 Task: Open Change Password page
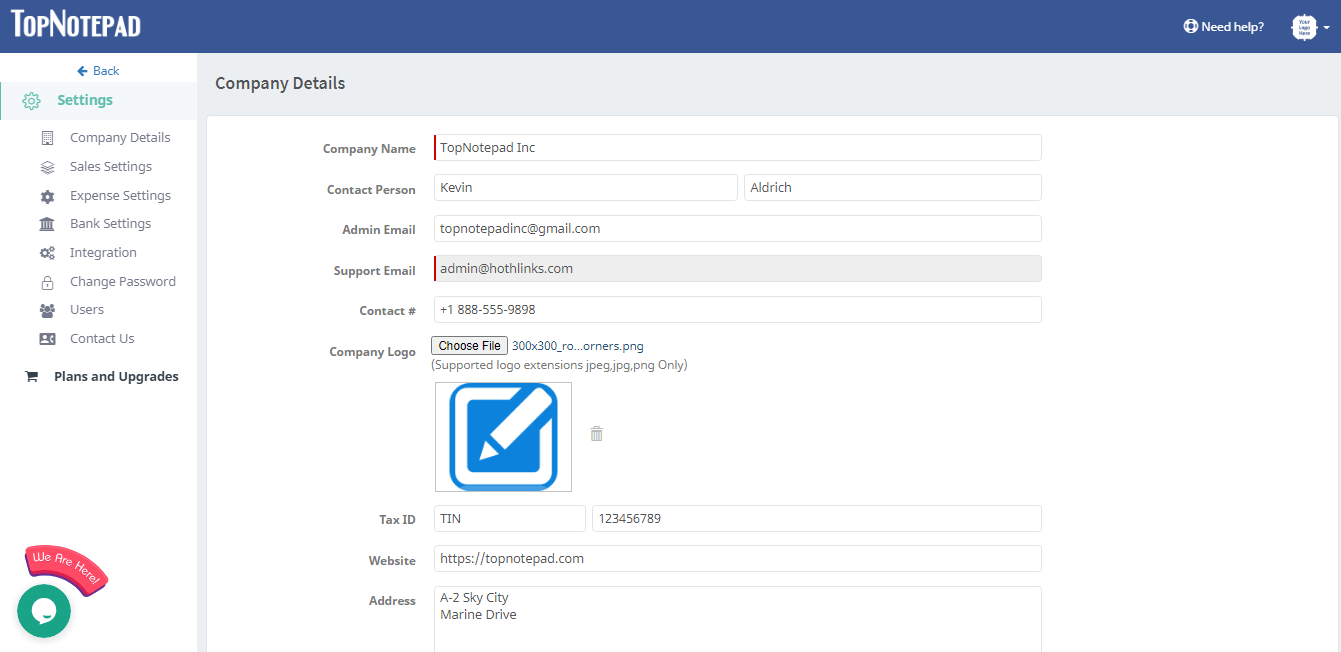tap(123, 282)
